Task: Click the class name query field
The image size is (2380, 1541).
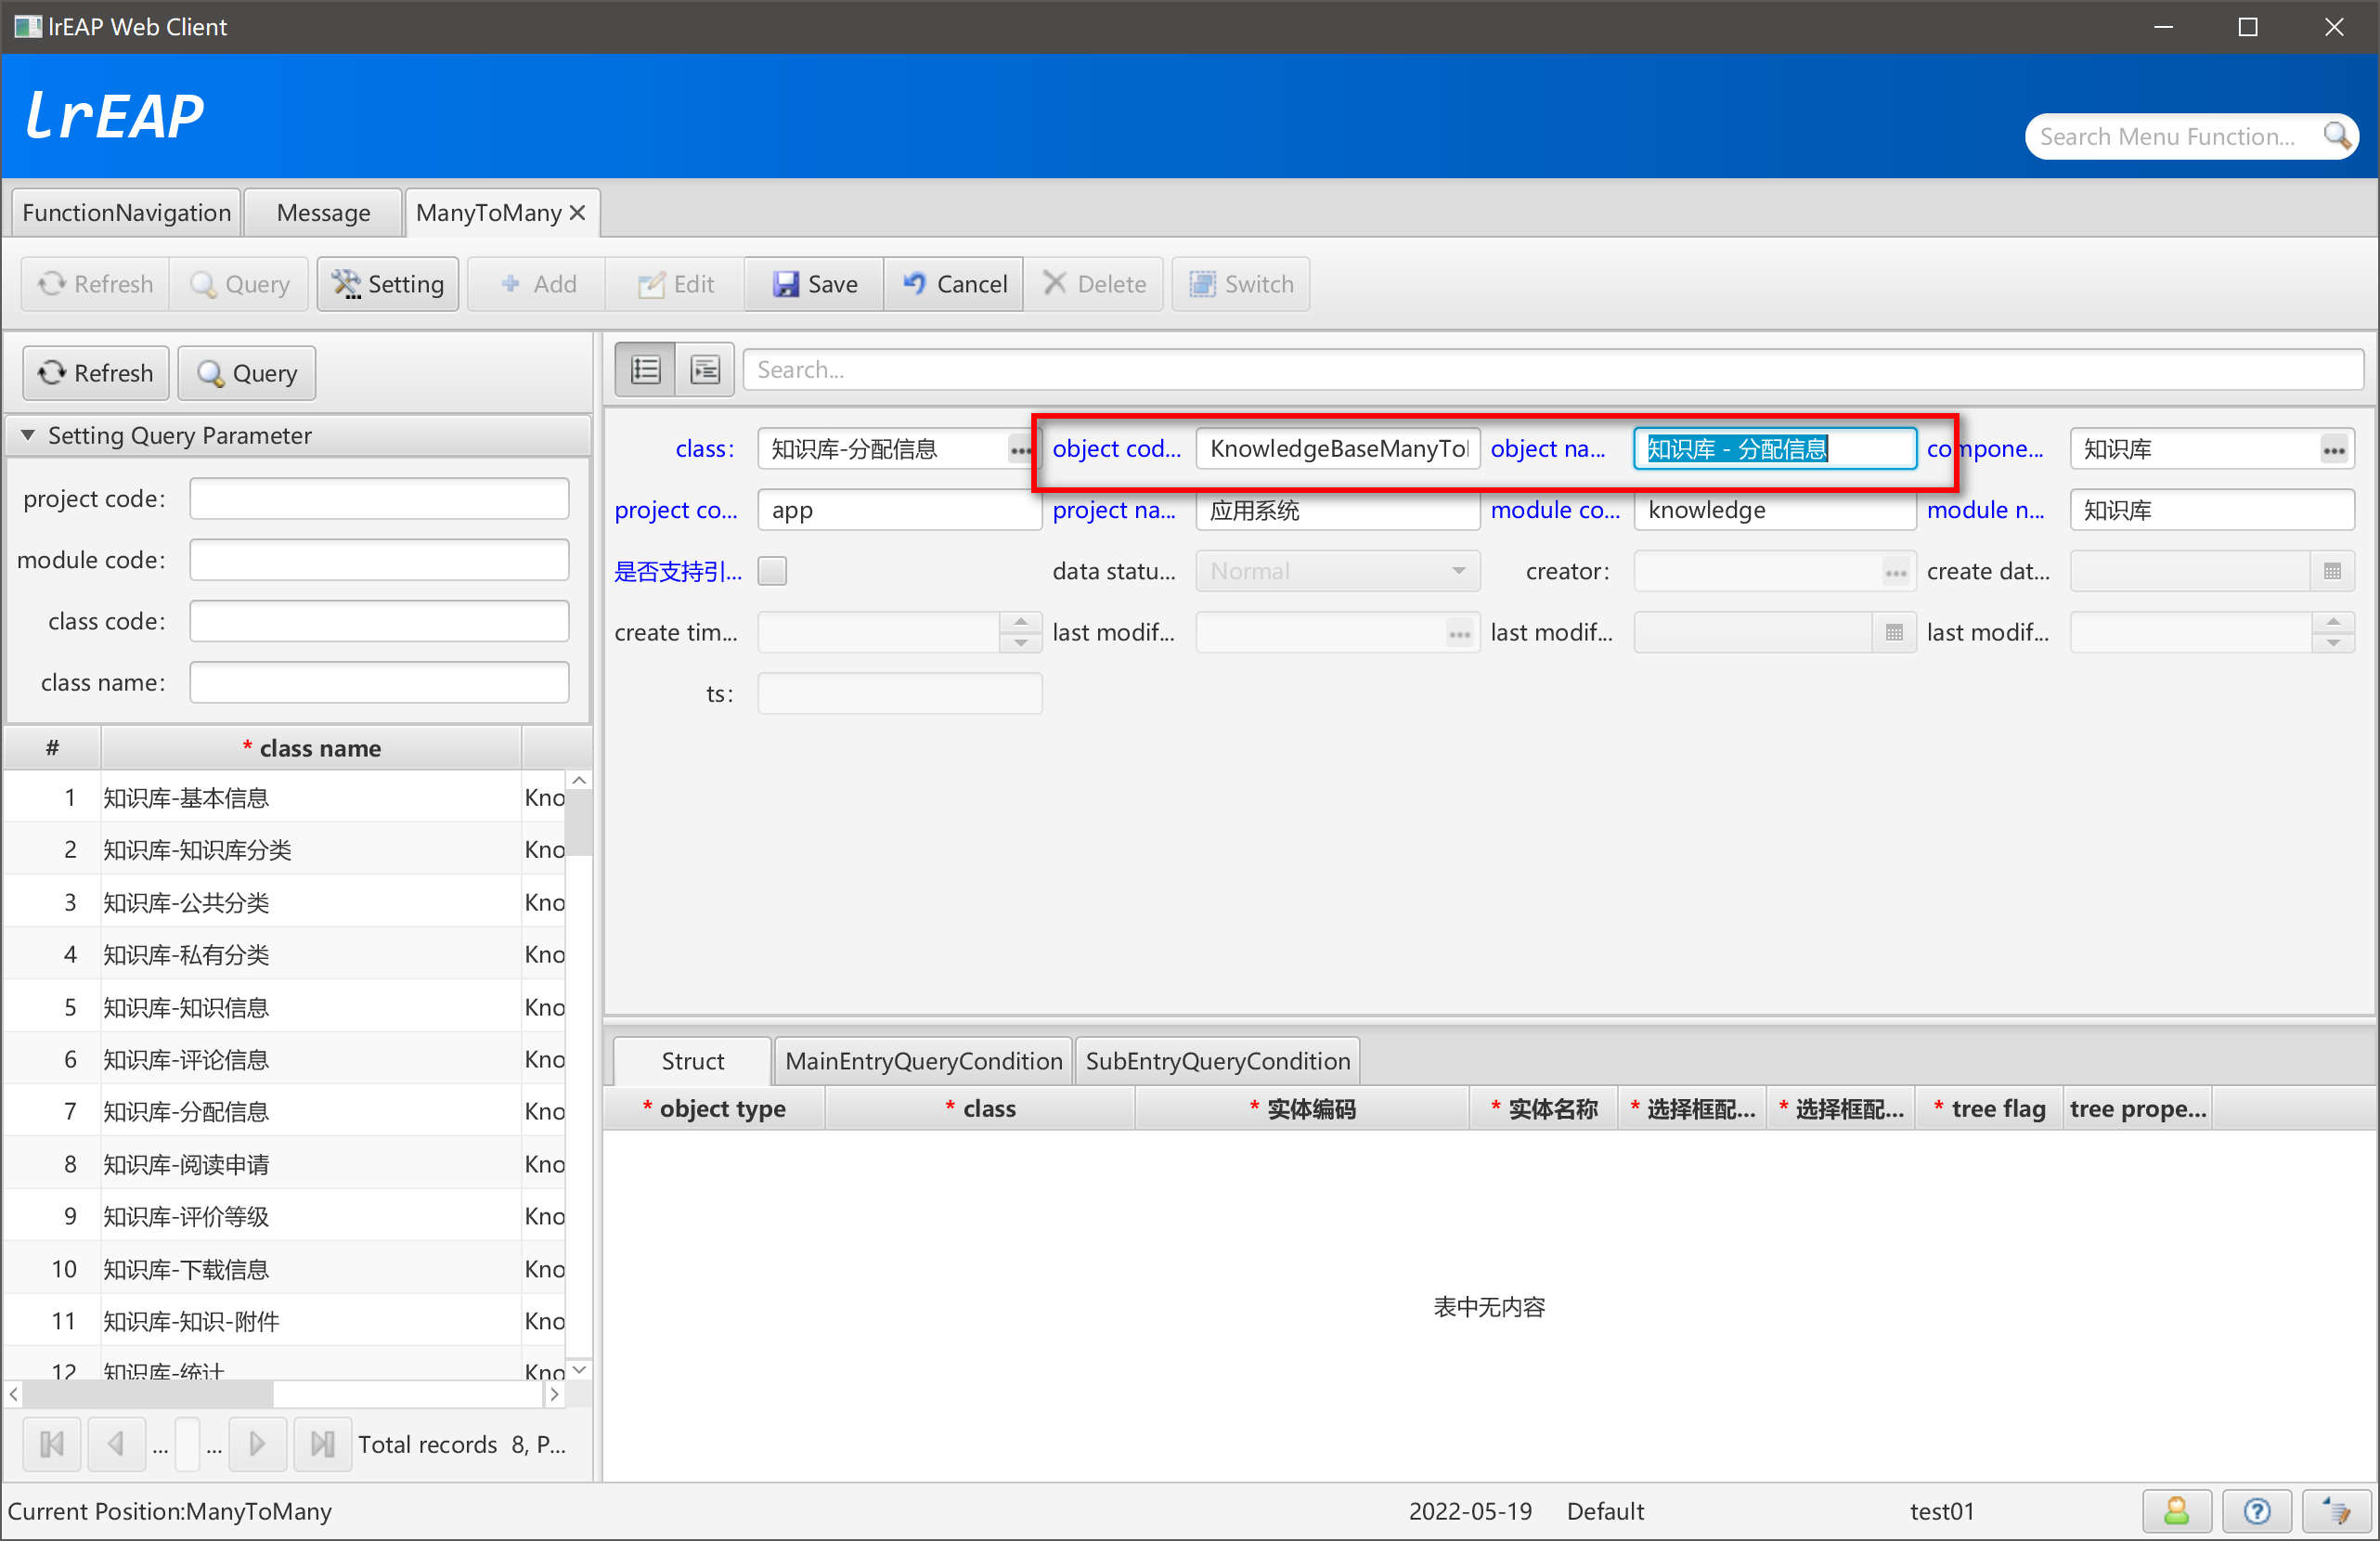Action: [x=380, y=682]
